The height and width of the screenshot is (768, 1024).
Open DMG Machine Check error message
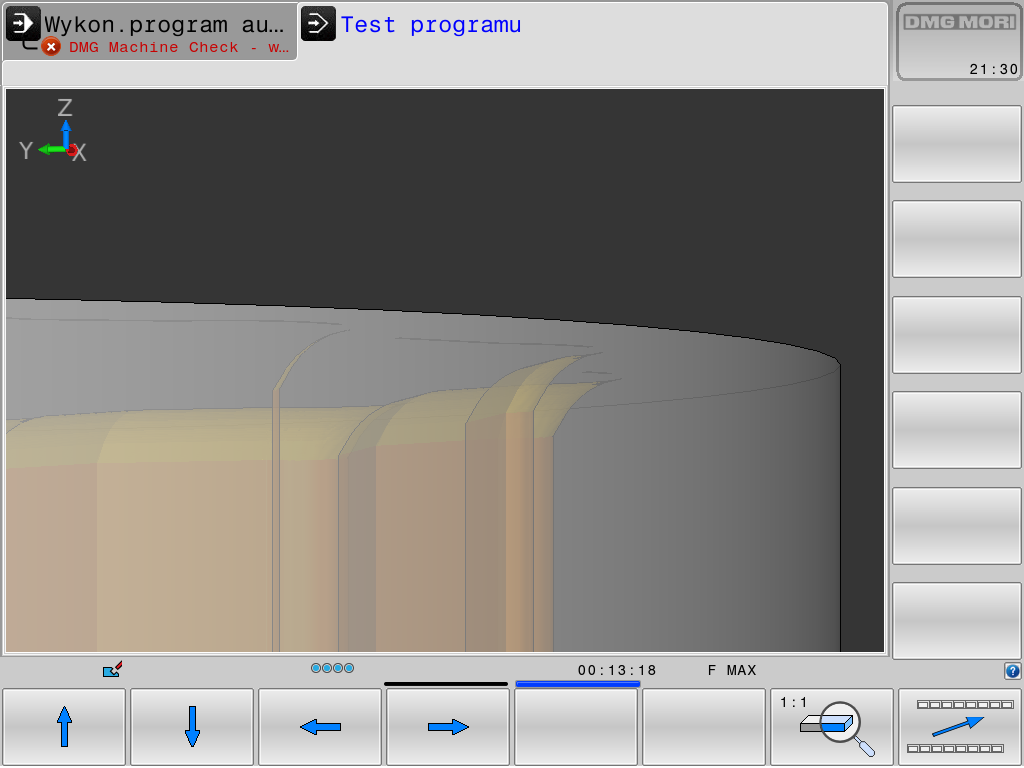point(179,47)
